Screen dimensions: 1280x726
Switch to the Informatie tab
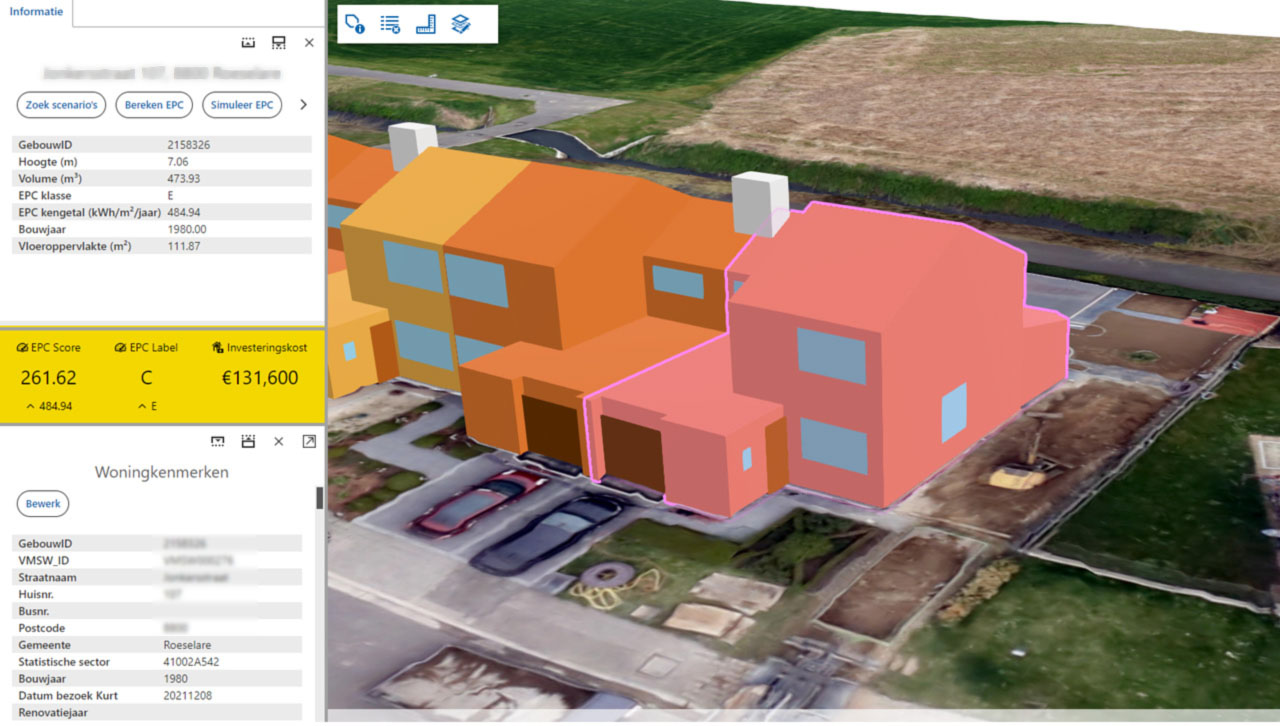tap(37, 12)
